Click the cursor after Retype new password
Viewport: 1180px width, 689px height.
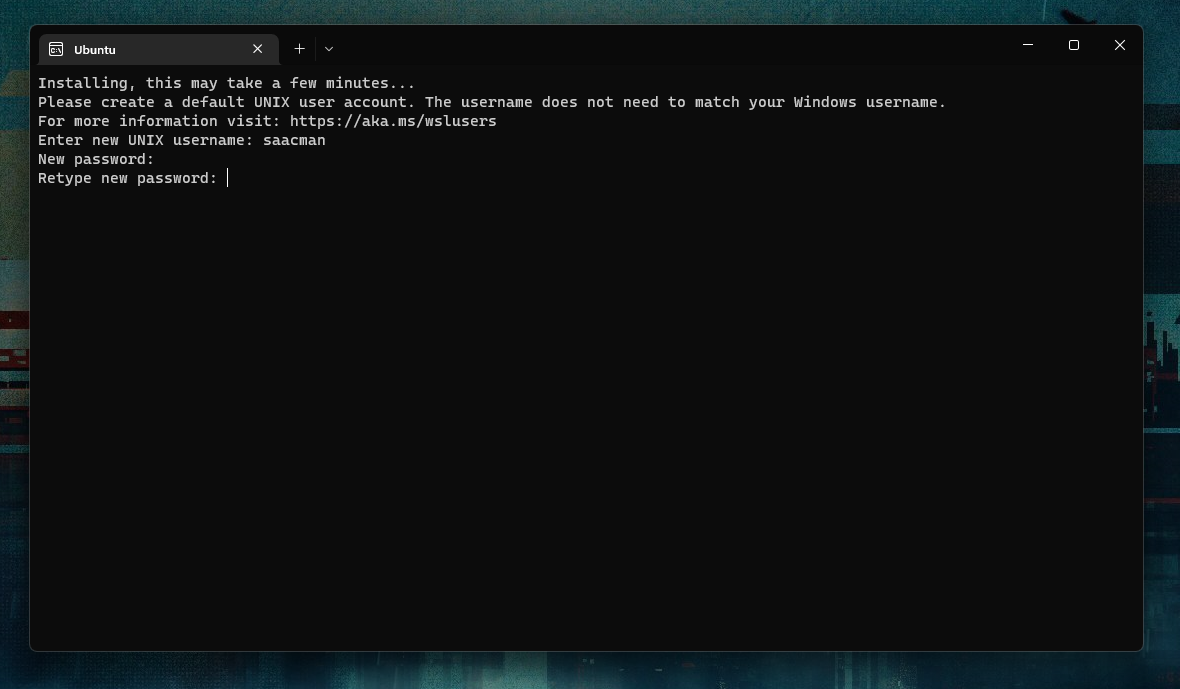point(228,178)
